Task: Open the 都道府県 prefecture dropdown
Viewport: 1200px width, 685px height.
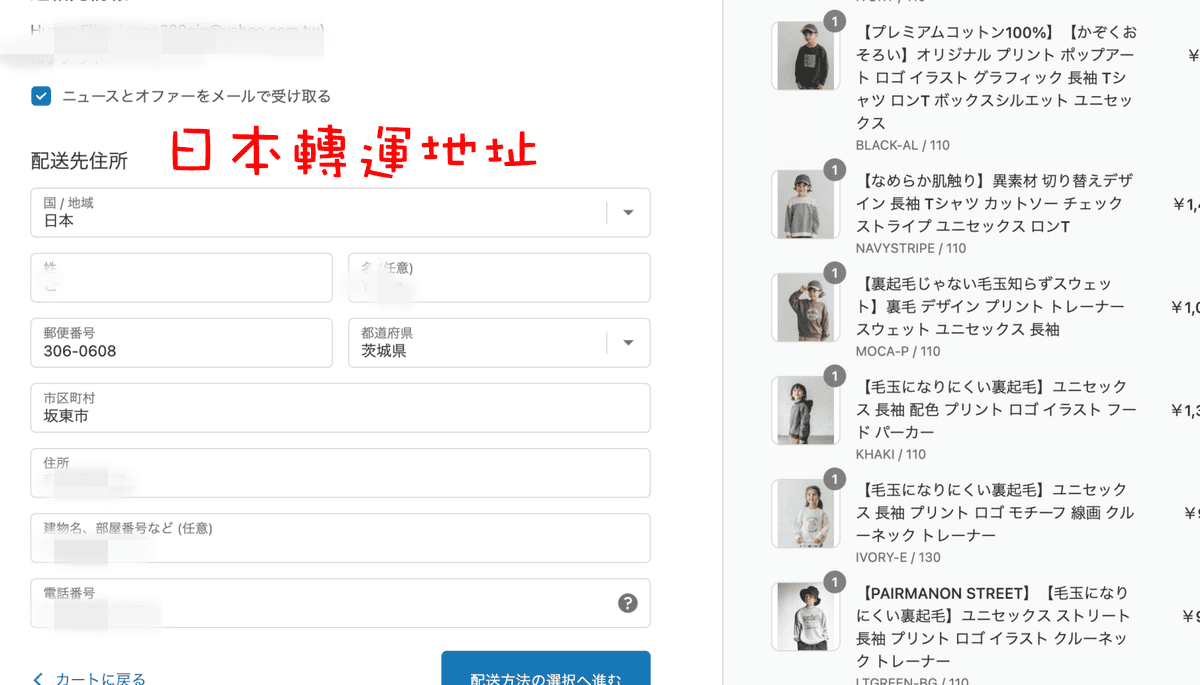Action: pos(500,343)
